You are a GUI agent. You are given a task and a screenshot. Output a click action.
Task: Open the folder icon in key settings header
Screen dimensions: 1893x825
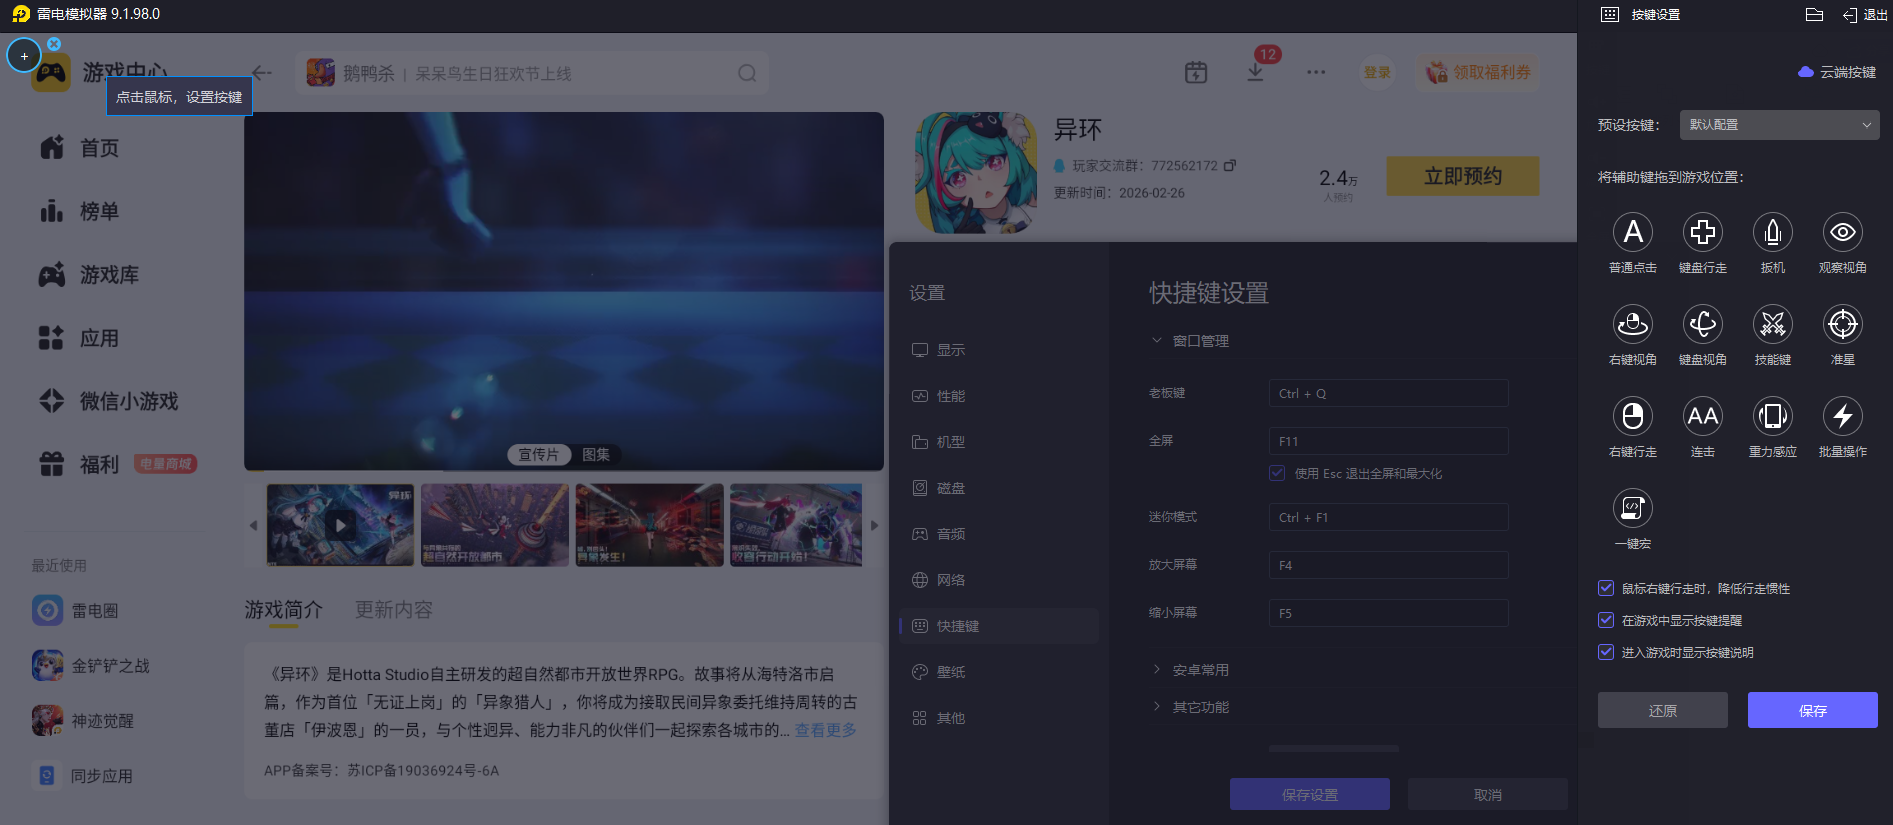(1814, 14)
